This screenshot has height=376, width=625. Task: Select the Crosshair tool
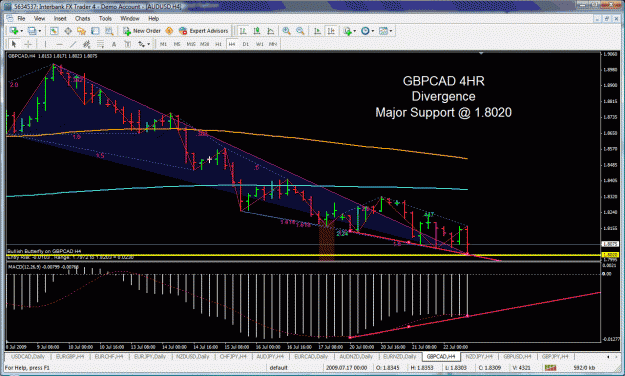pyautogui.click(x=28, y=44)
